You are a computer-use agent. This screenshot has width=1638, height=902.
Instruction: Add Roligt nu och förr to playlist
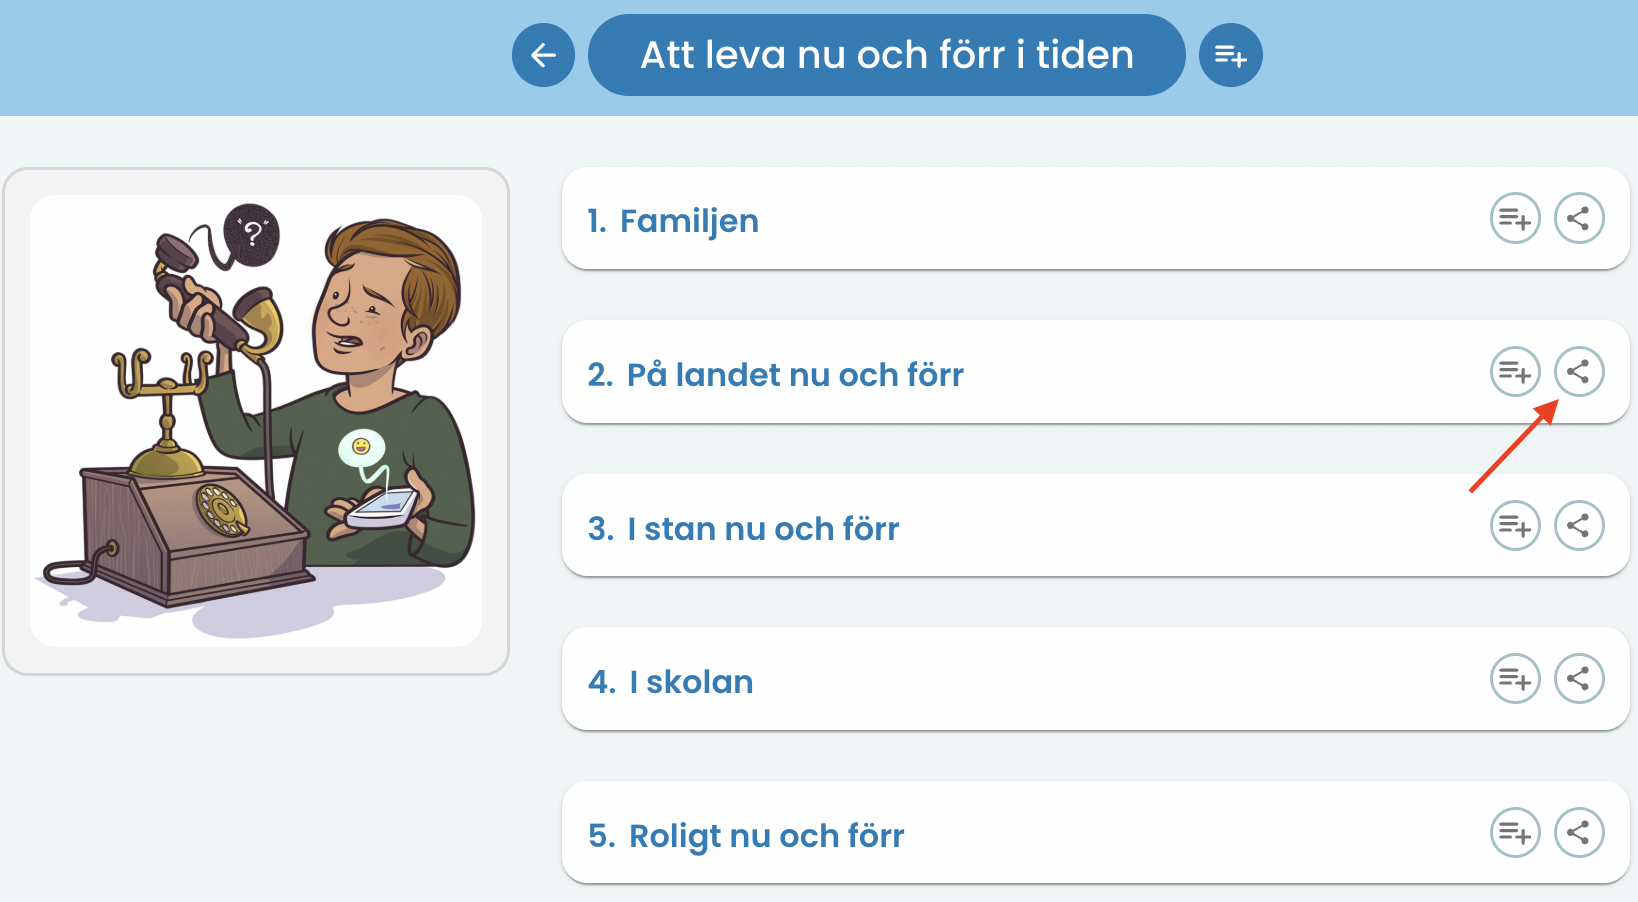click(x=1515, y=833)
